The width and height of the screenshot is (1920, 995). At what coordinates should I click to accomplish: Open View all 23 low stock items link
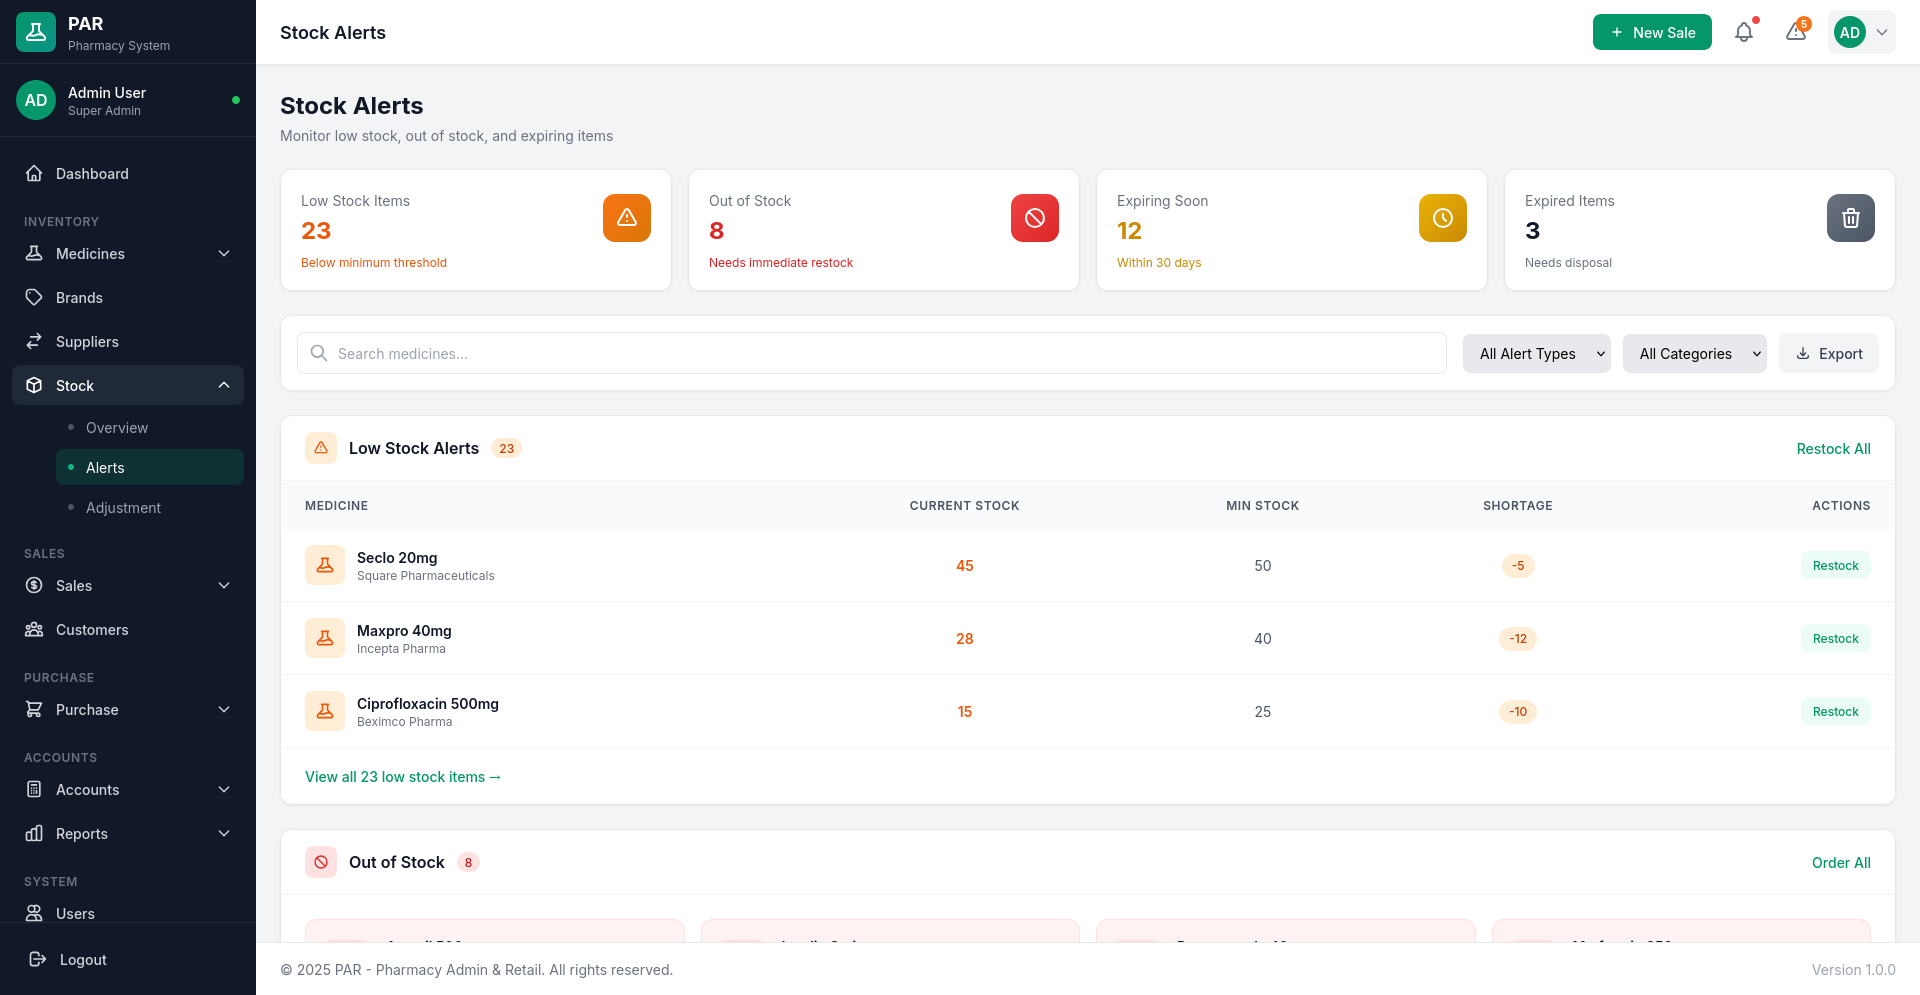pyautogui.click(x=403, y=777)
